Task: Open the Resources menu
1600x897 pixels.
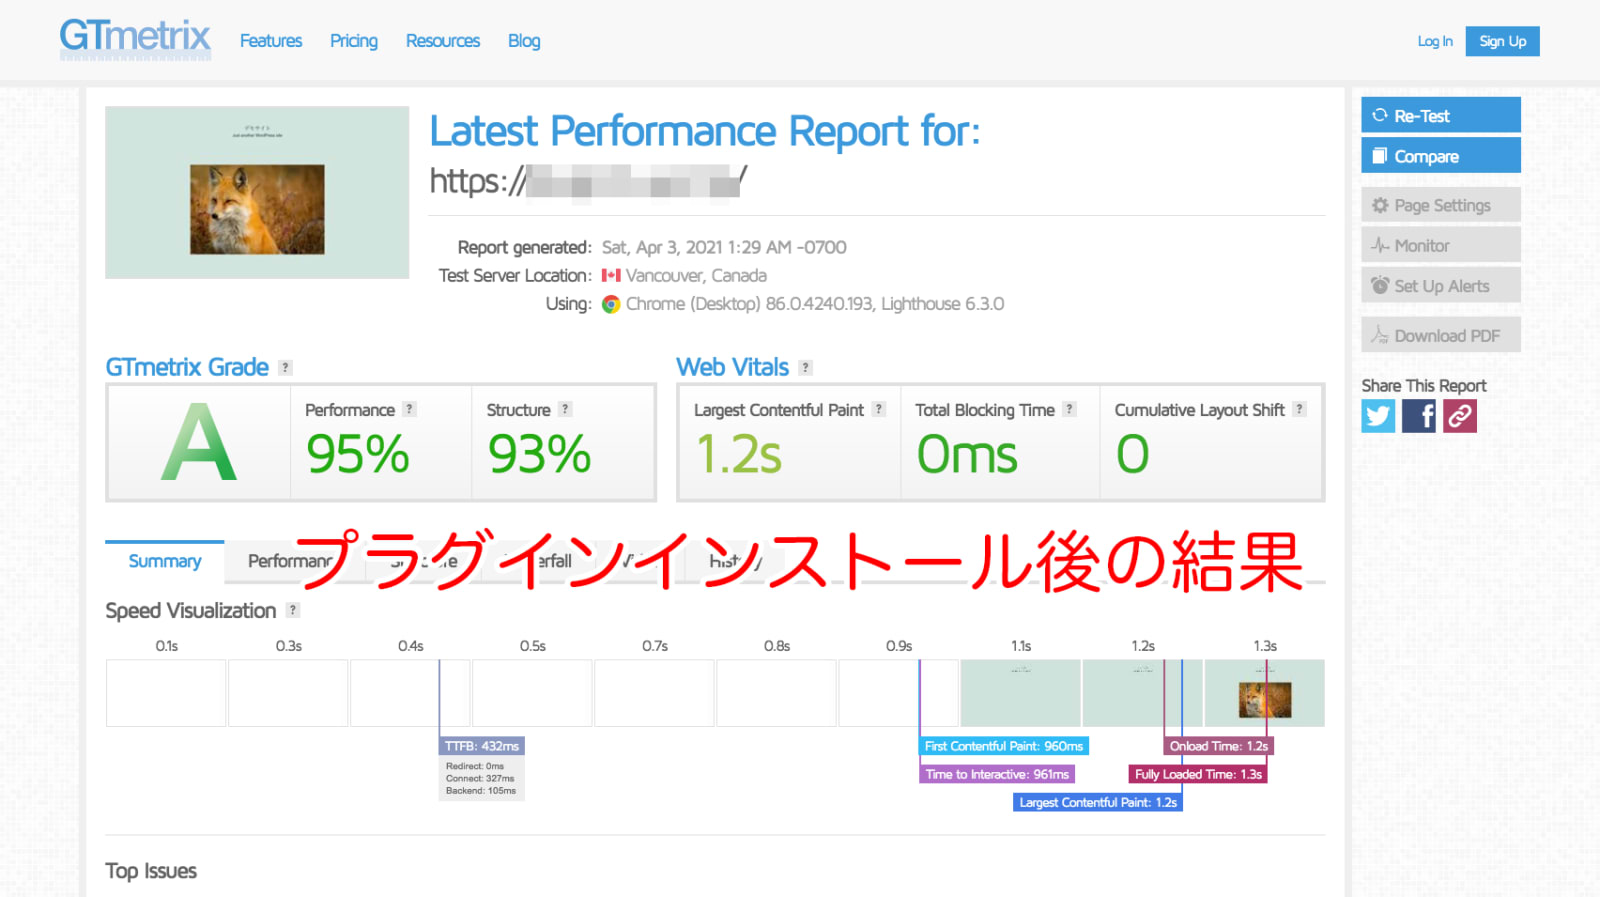Action: (x=443, y=41)
